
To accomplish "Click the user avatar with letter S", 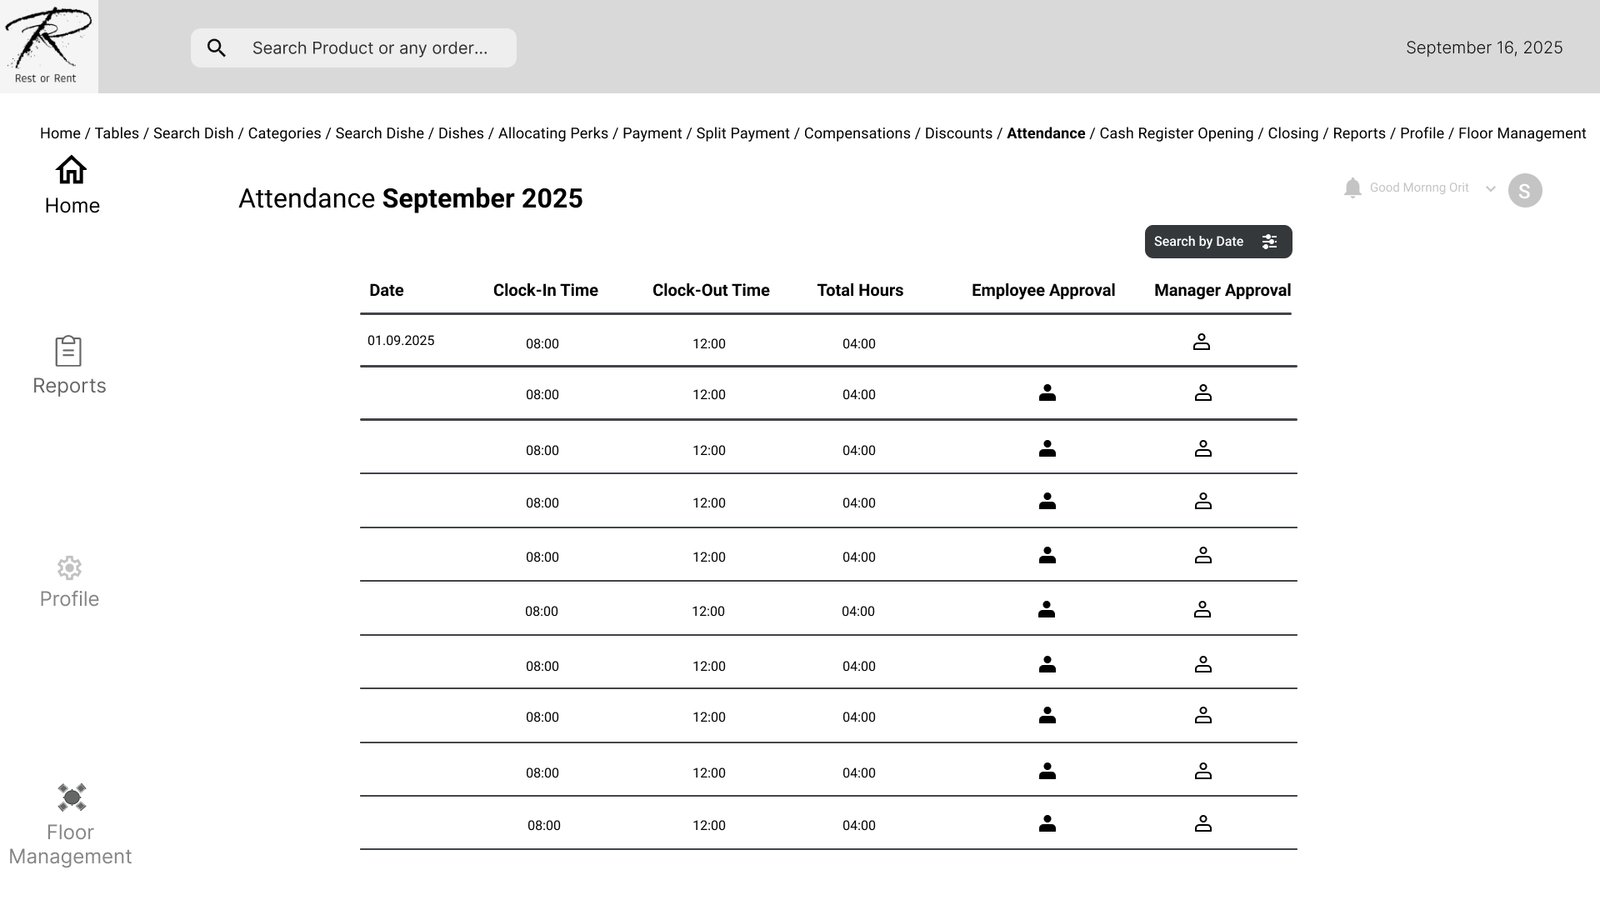I will coord(1524,190).
